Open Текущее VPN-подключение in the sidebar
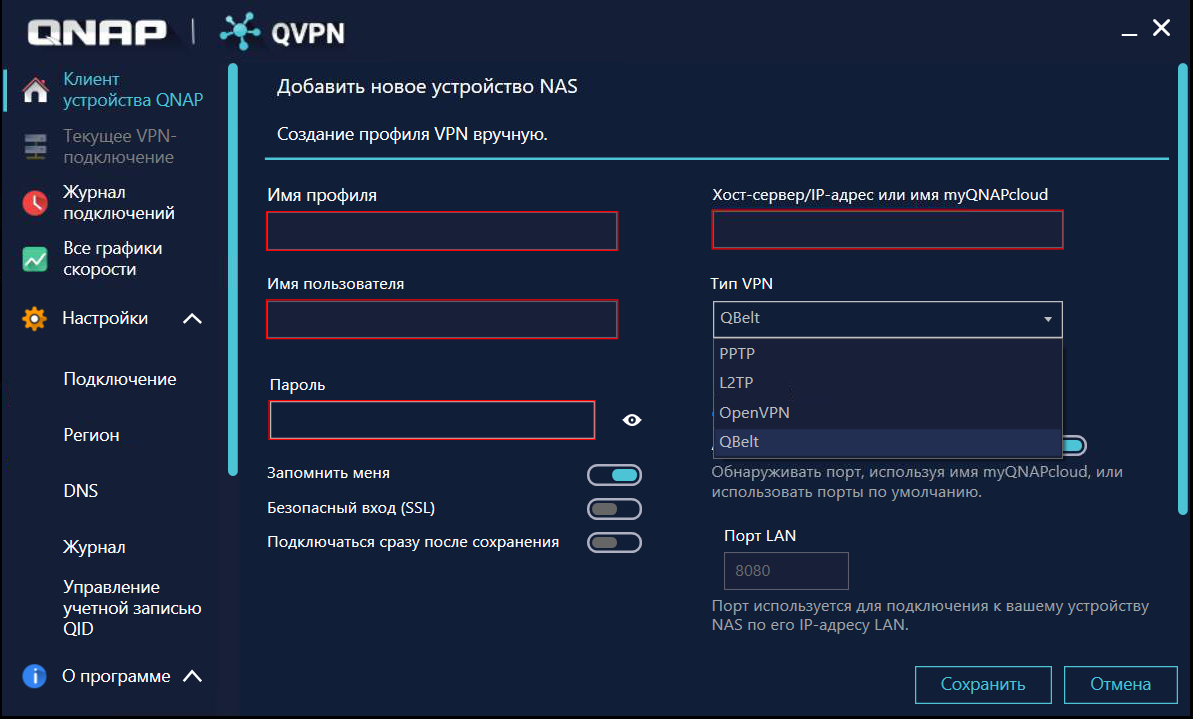1193x719 pixels. coord(119,146)
